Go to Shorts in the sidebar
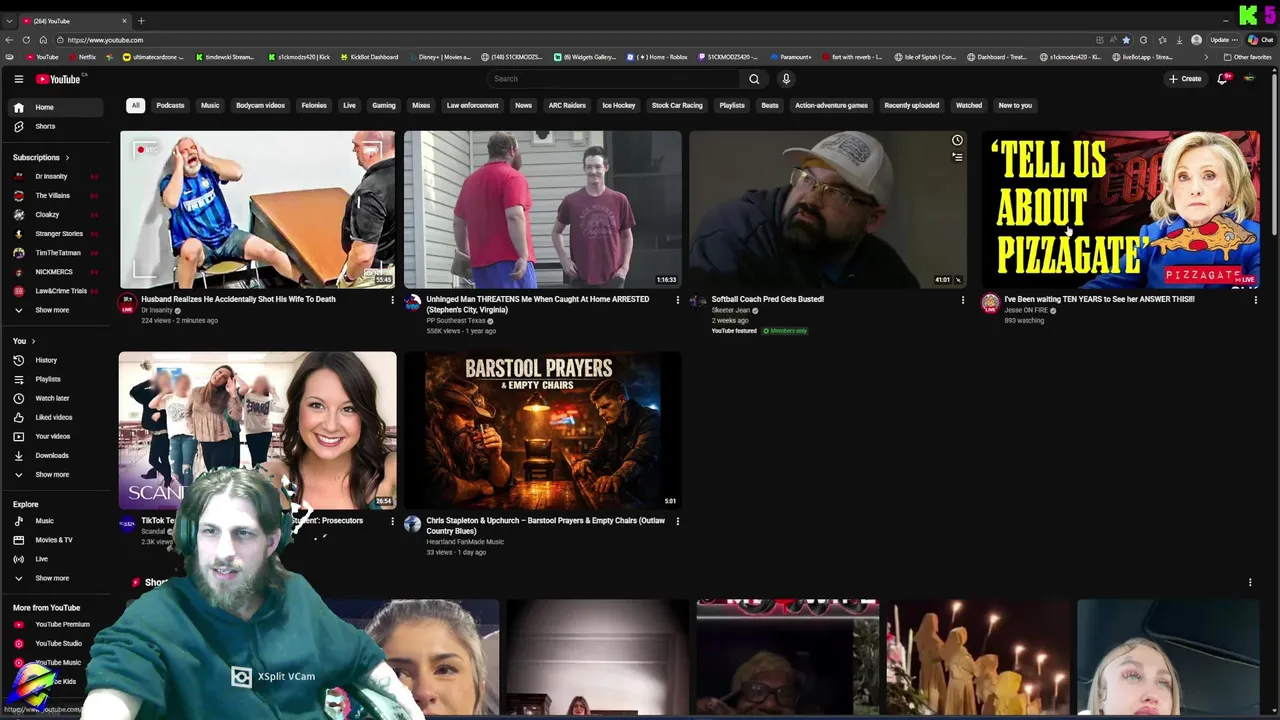The width and height of the screenshot is (1280, 720). coord(57,126)
